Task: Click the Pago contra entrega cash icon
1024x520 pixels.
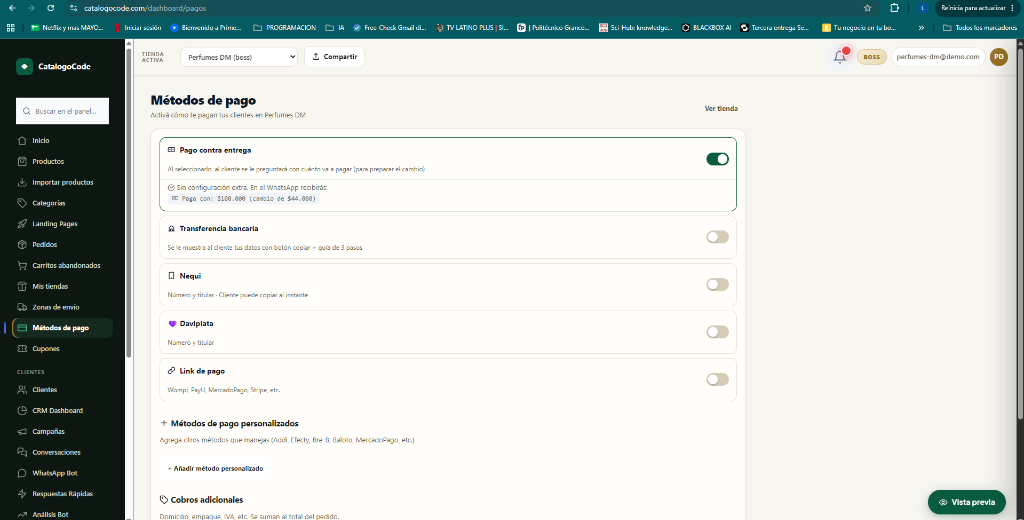Action: tap(172, 150)
